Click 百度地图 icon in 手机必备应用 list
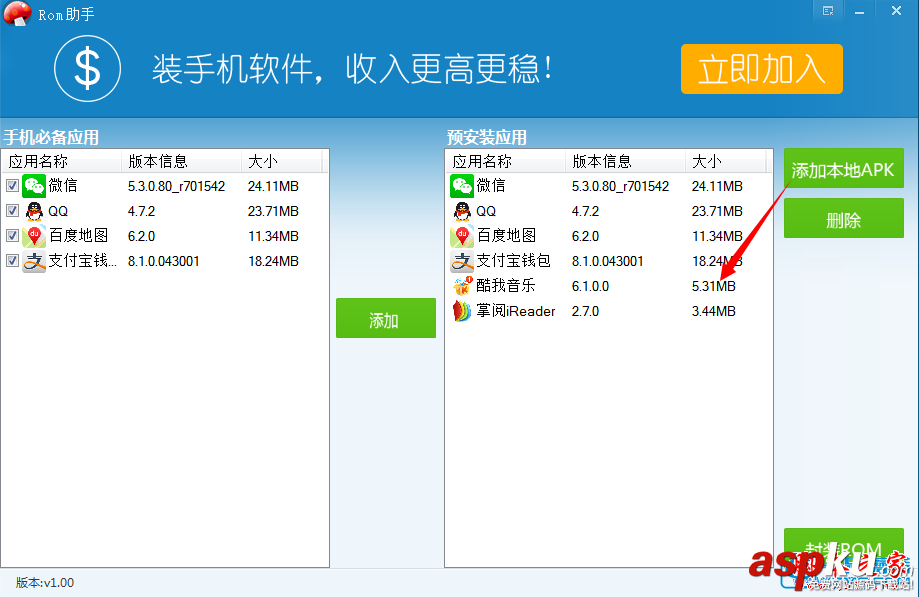Screen dimensions: 919x597 point(34,236)
